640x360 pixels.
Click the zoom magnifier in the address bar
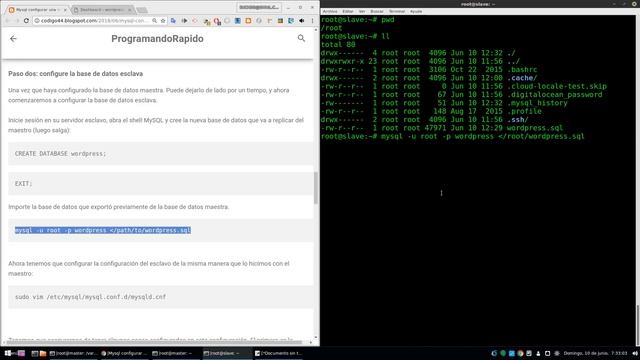point(154,20)
